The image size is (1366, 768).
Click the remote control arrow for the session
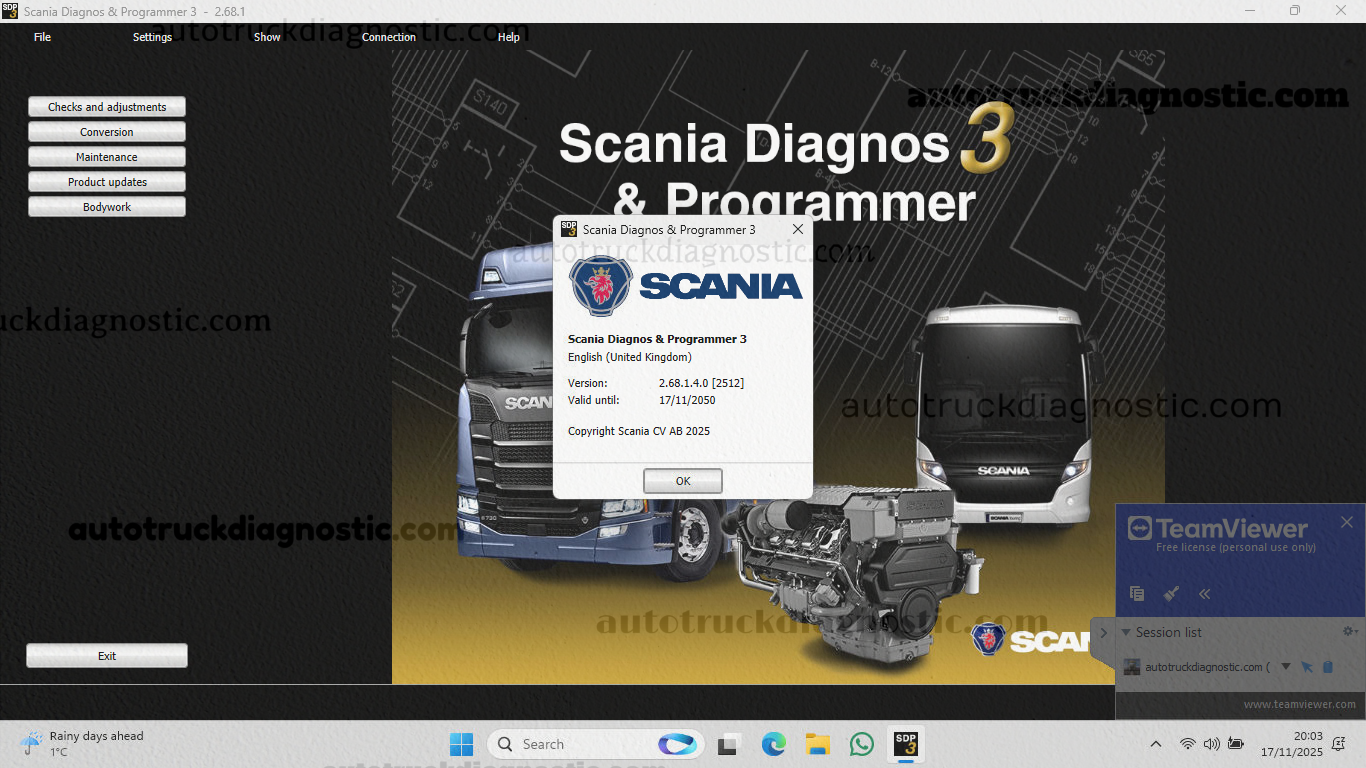(1308, 666)
